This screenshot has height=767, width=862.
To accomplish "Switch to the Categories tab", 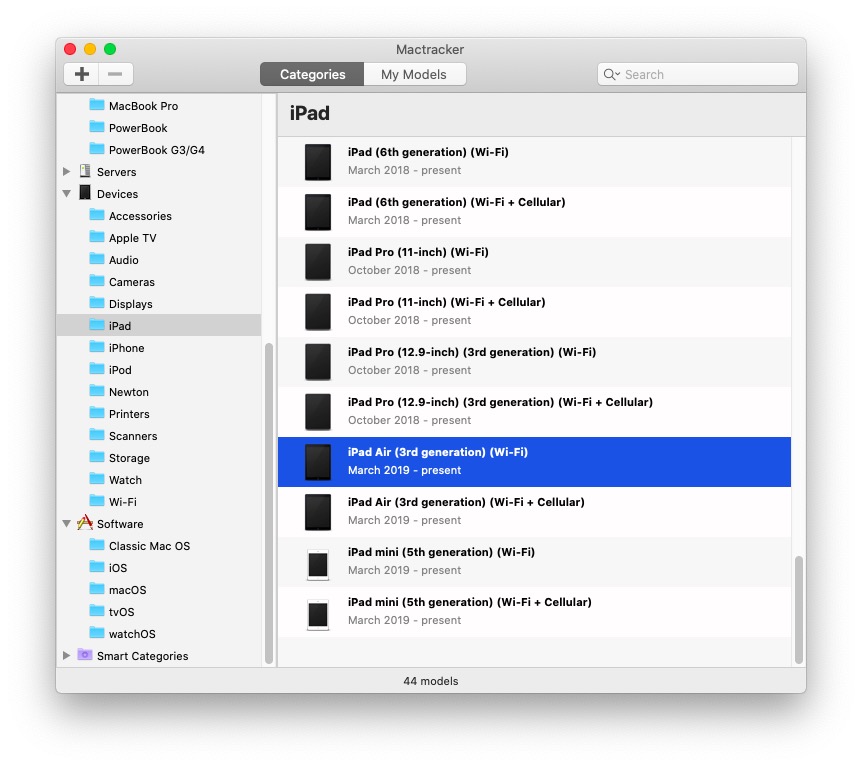I will coord(312,74).
